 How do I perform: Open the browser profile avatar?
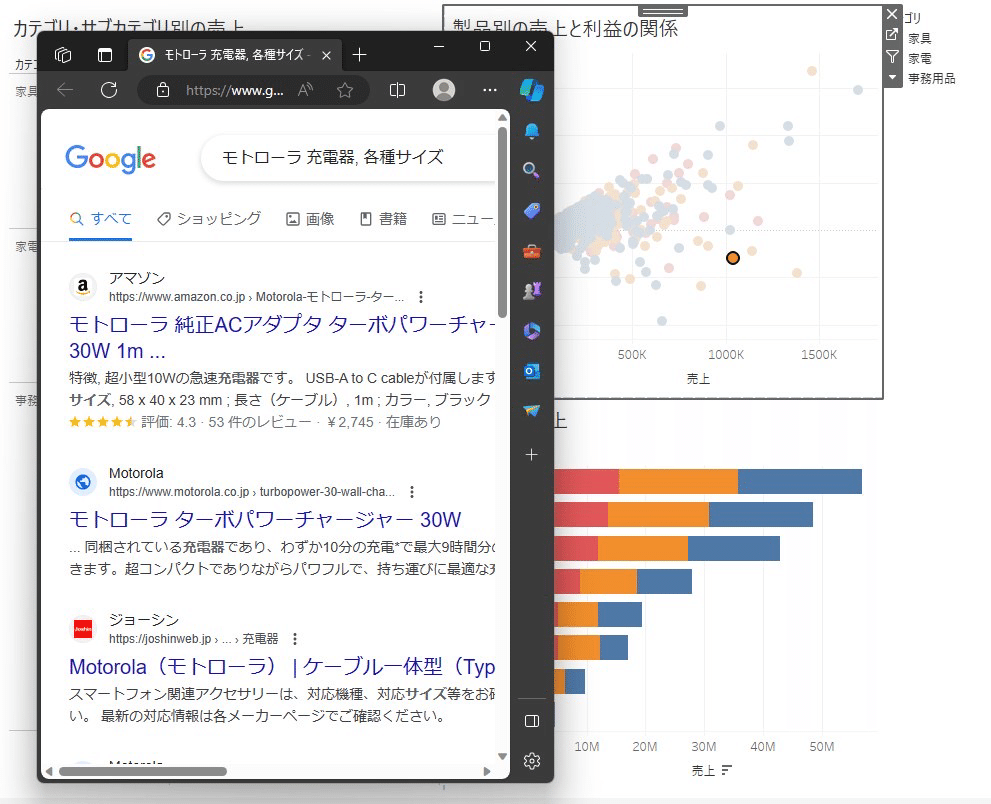coord(444,90)
